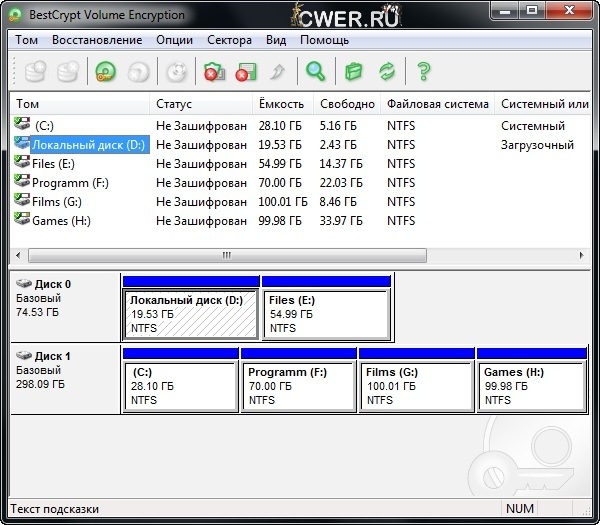Click the floppy disk with red cross icon
Viewport: 600px width, 525px height.
click(245, 71)
